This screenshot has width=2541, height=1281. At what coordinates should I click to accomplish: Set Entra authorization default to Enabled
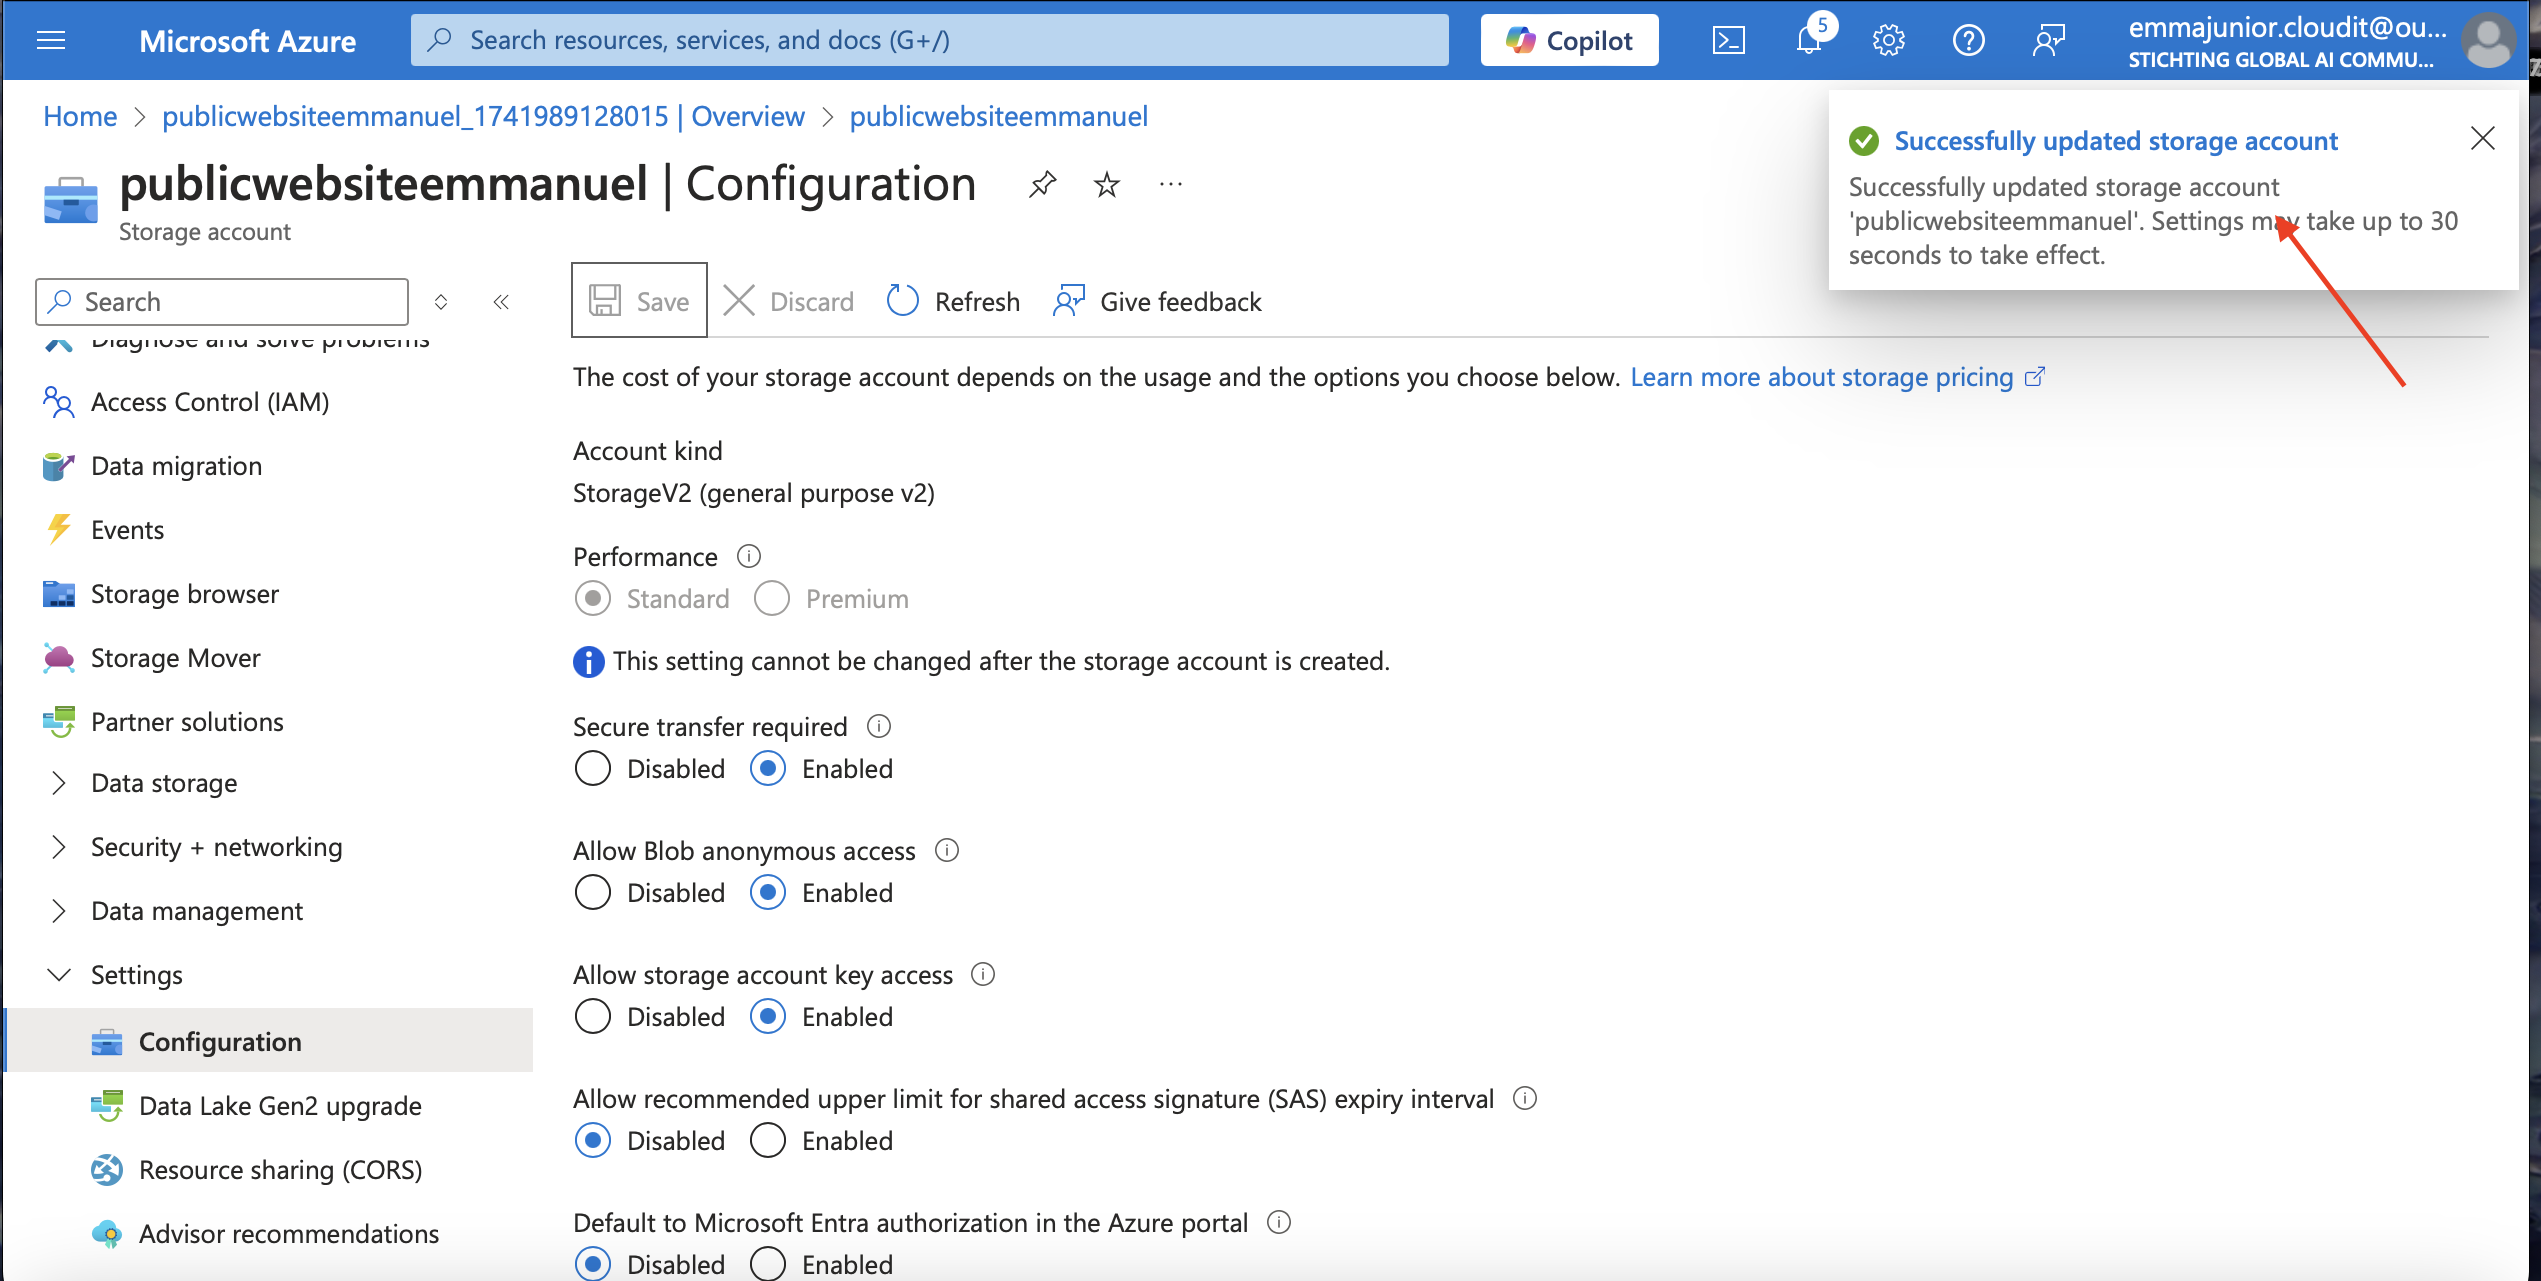pos(768,1264)
